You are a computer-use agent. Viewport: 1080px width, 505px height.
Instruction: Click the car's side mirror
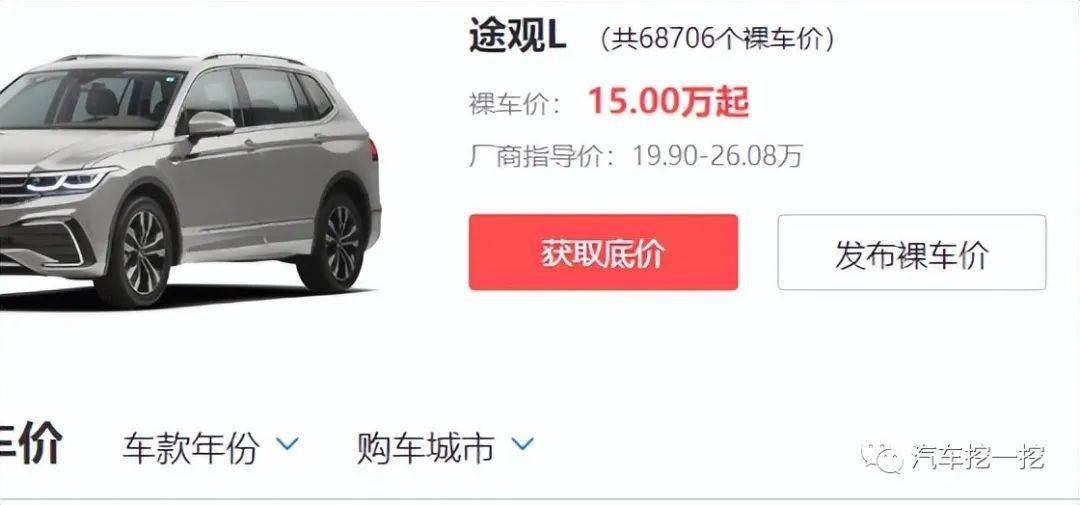tap(209, 127)
